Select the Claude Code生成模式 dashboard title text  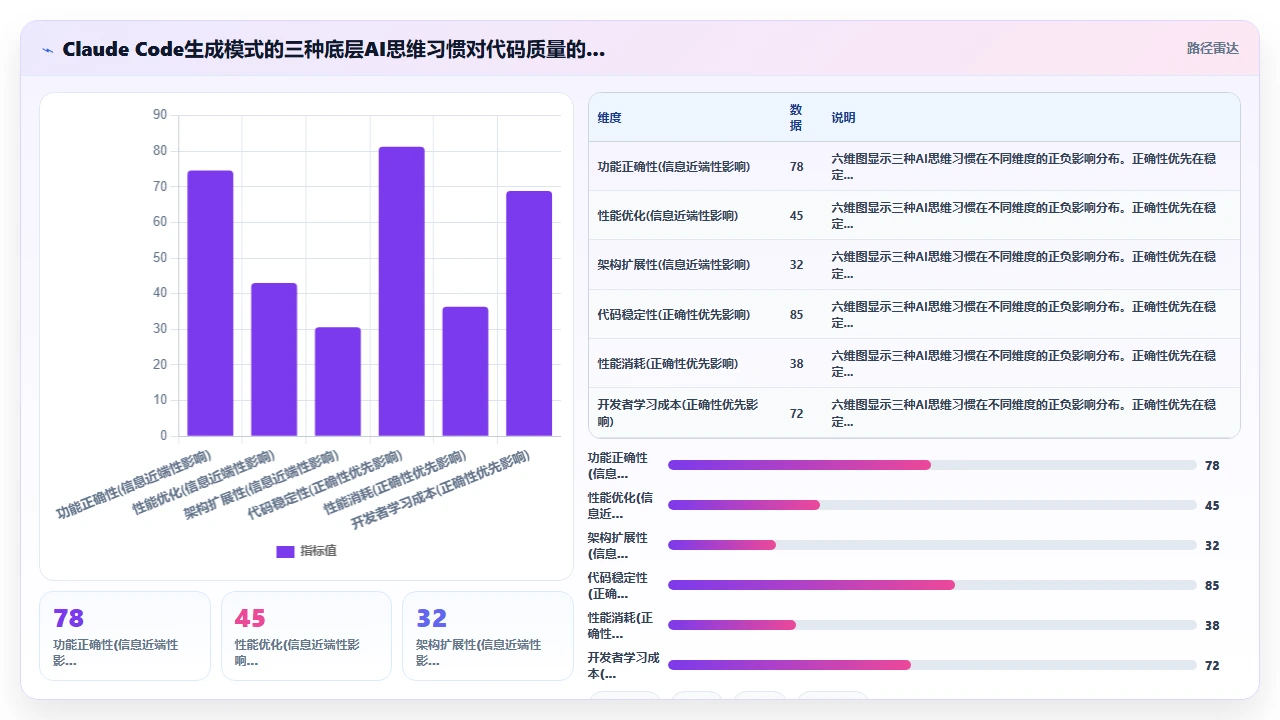tap(333, 49)
